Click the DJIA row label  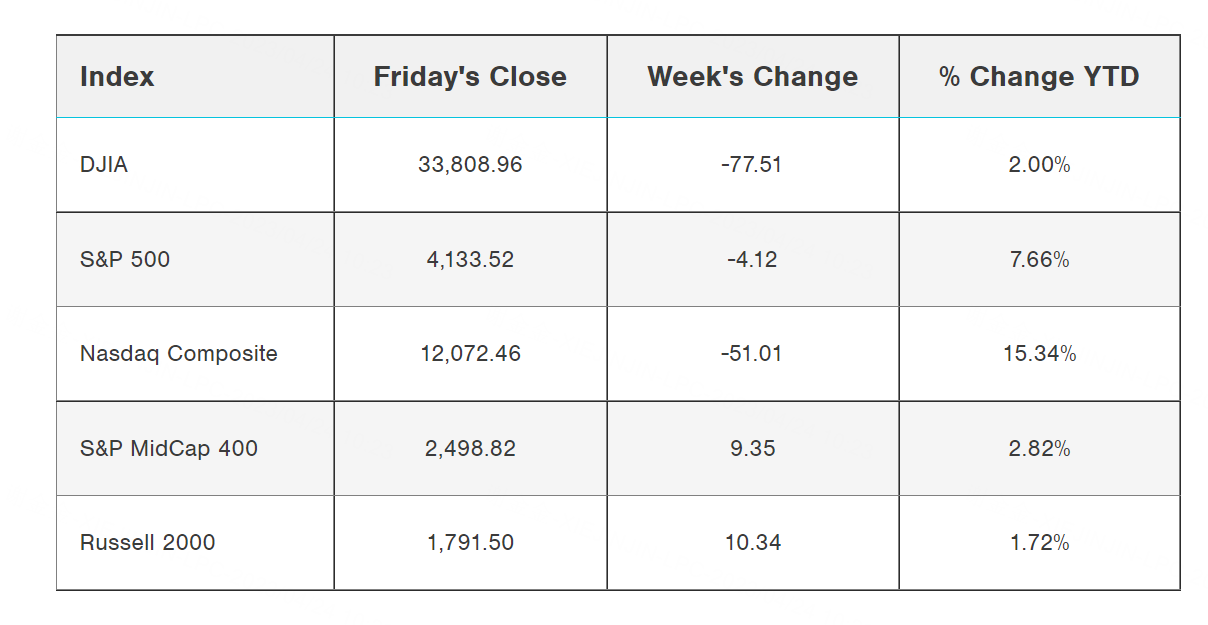point(104,165)
